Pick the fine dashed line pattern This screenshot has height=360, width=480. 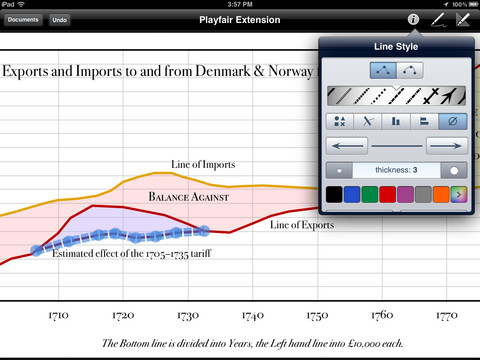click(362, 96)
